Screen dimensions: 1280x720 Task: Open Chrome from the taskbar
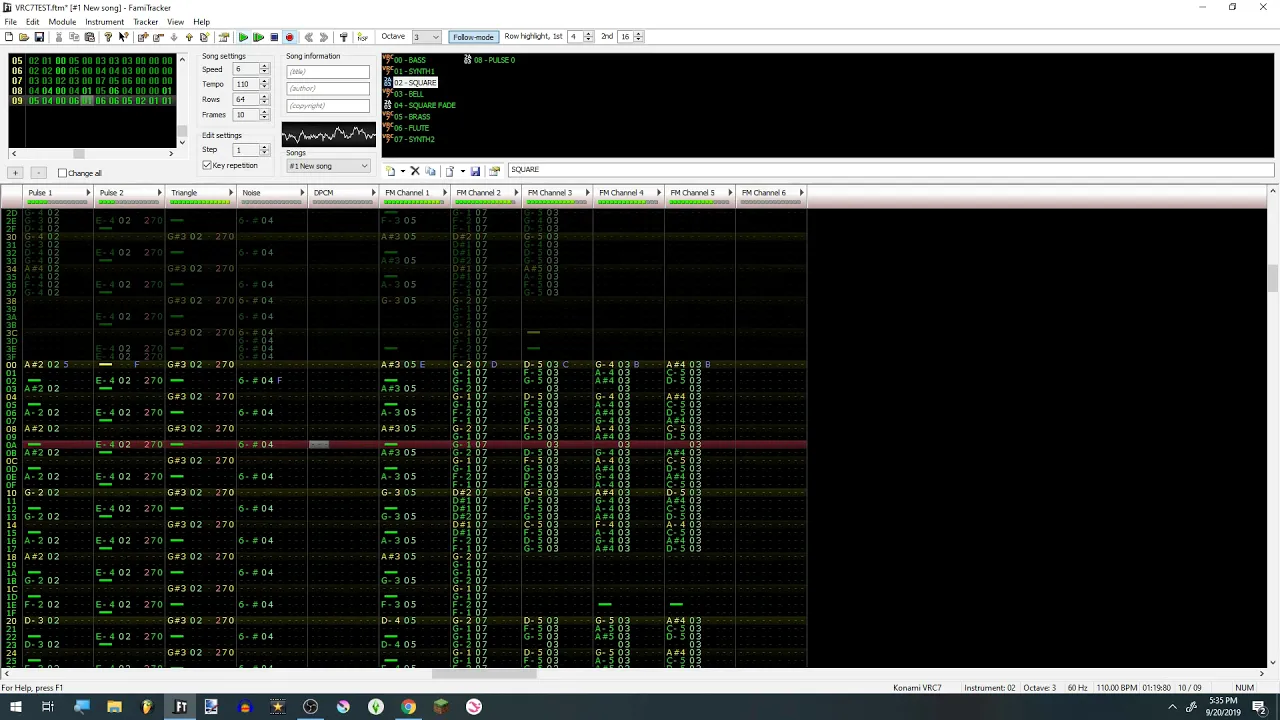click(408, 707)
